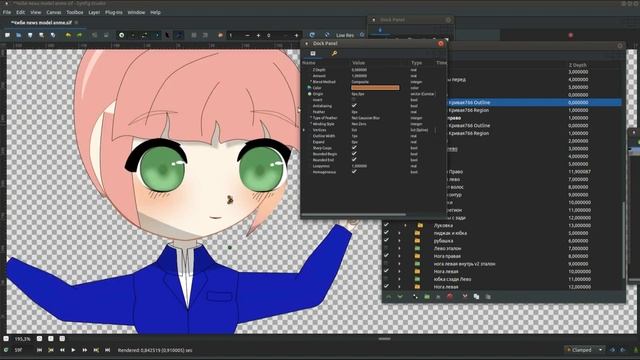
Task: Select the highlighted Кривая766 Outline layer
Action: click(534, 102)
